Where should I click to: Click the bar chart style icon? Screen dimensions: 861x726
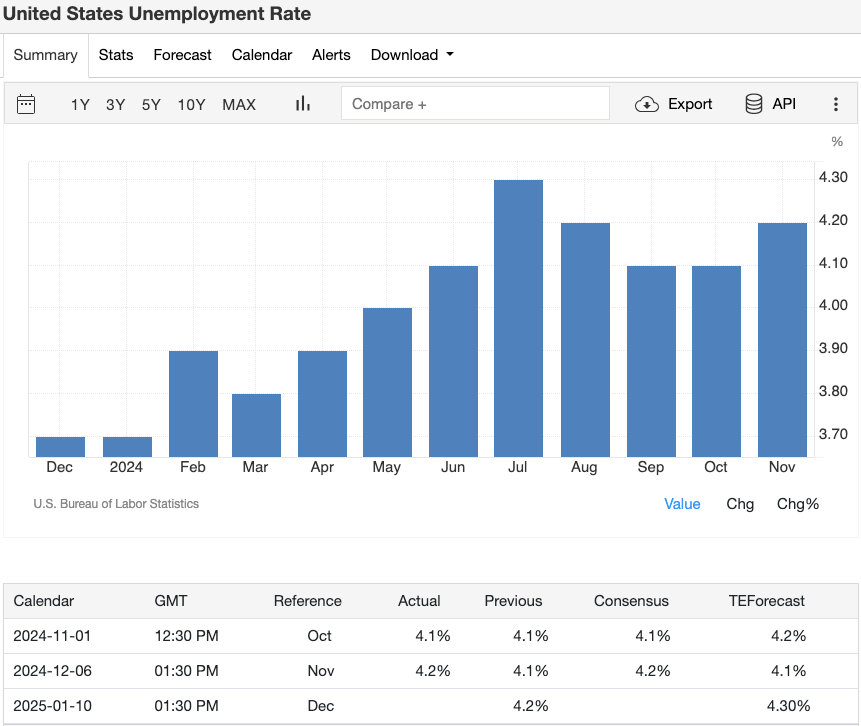[302, 103]
